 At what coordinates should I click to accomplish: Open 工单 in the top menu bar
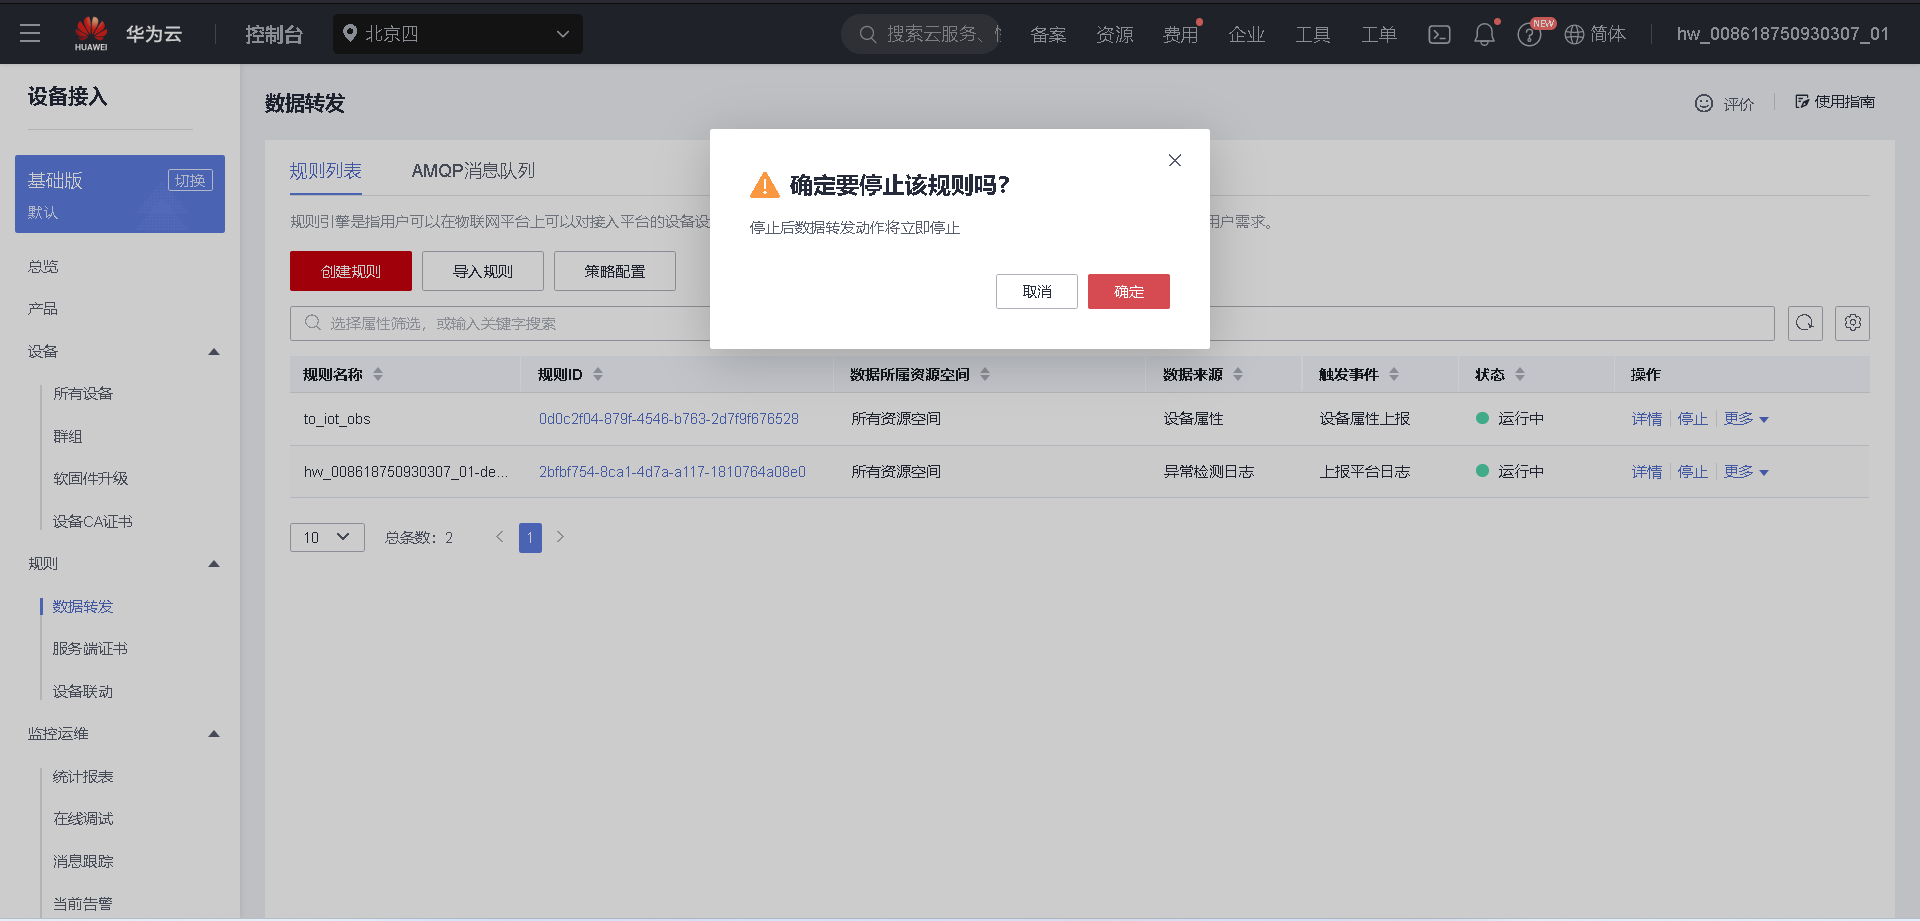click(x=1378, y=33)
